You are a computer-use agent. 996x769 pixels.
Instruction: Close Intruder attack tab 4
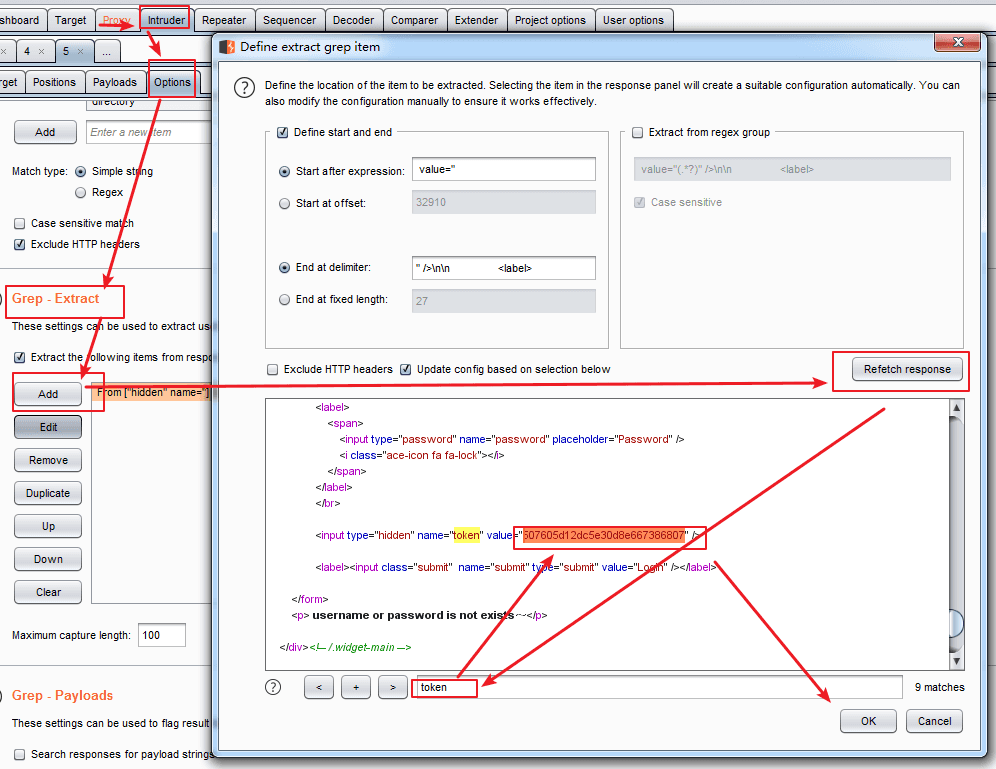click(41, 51)
